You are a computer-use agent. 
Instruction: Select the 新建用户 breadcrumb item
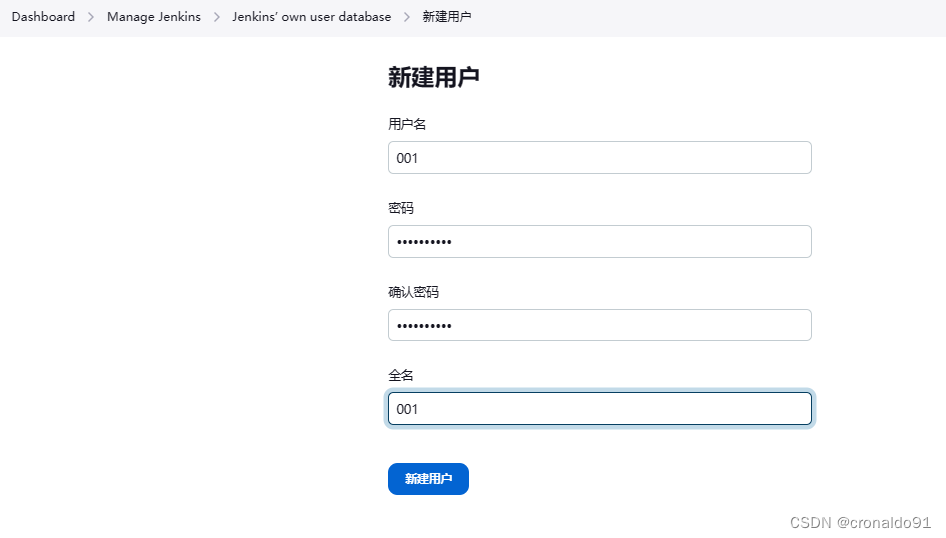click(446, 17)
